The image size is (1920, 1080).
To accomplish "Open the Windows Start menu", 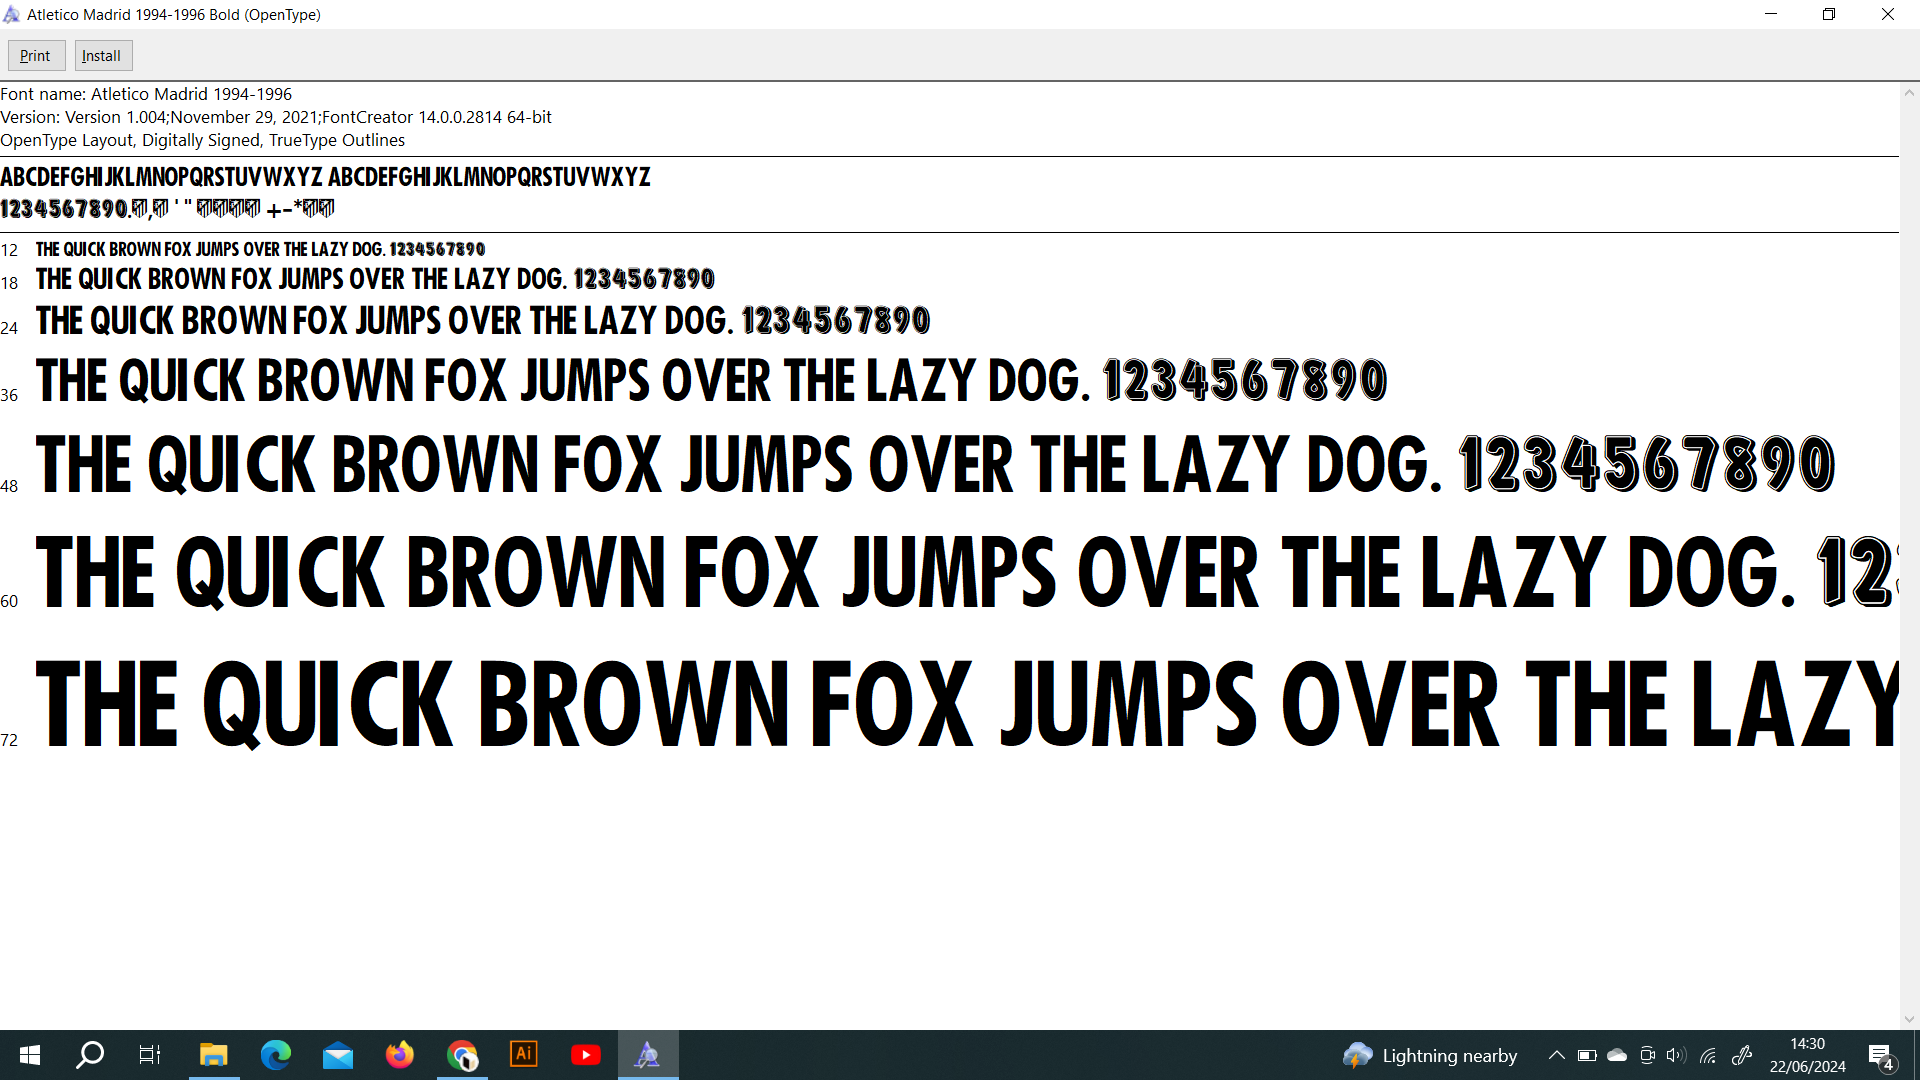I will point(30,1055).
